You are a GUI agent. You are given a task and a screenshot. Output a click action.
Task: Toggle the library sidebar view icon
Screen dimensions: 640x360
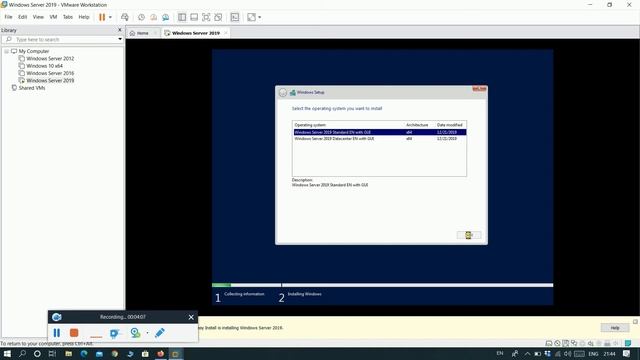(x=182, y=17)
